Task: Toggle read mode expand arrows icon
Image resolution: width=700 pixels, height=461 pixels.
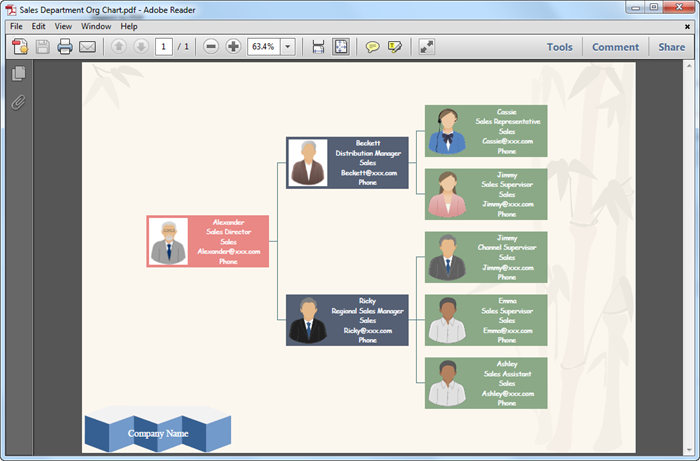Action: [x=427, y=46]
